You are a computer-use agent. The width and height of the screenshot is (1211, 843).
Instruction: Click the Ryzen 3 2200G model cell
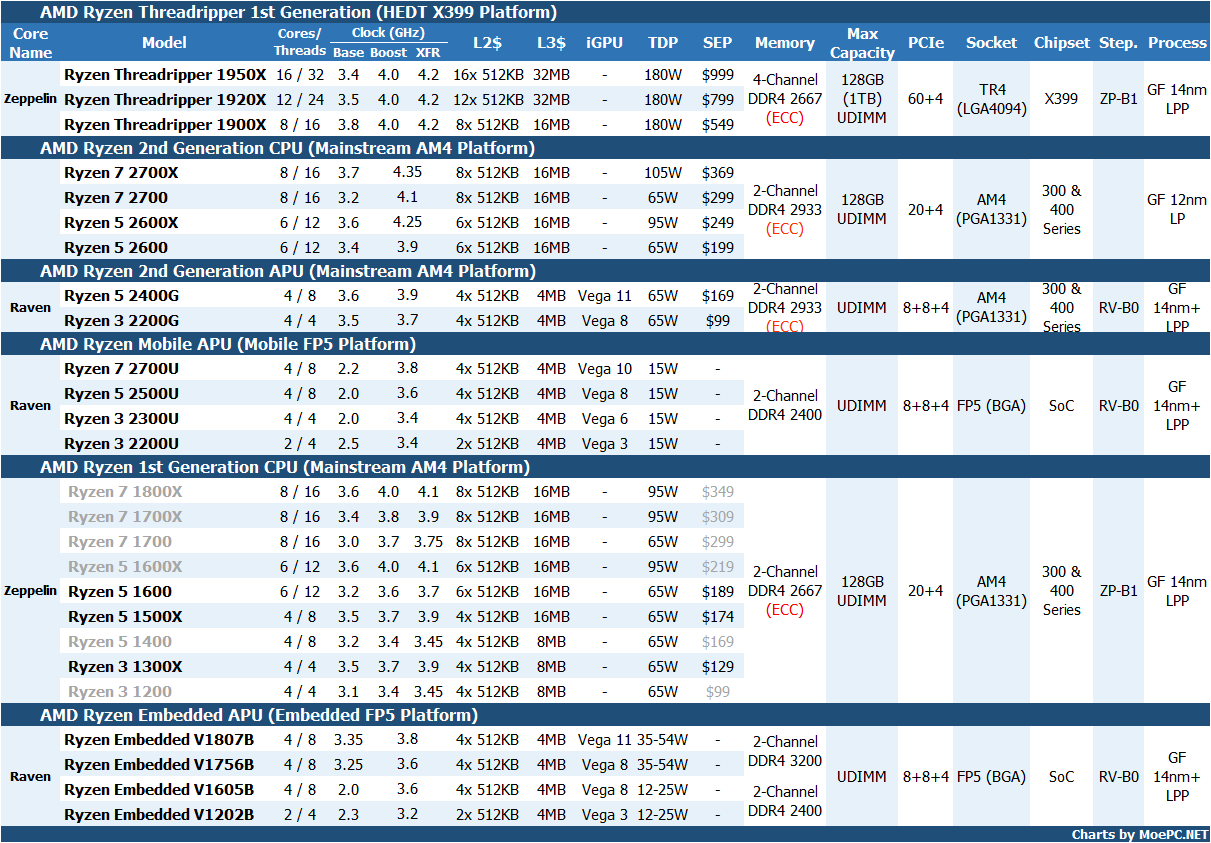121,321
